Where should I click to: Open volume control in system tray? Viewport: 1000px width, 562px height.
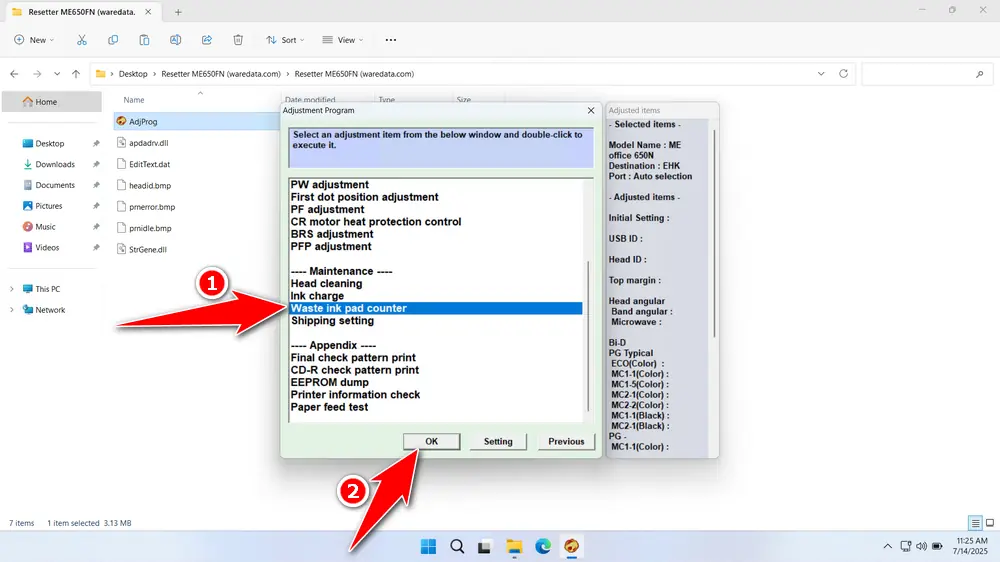point(922,546)
